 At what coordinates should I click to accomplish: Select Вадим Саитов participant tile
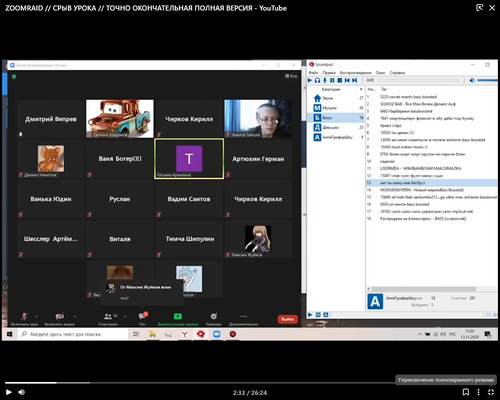(189, 199)
